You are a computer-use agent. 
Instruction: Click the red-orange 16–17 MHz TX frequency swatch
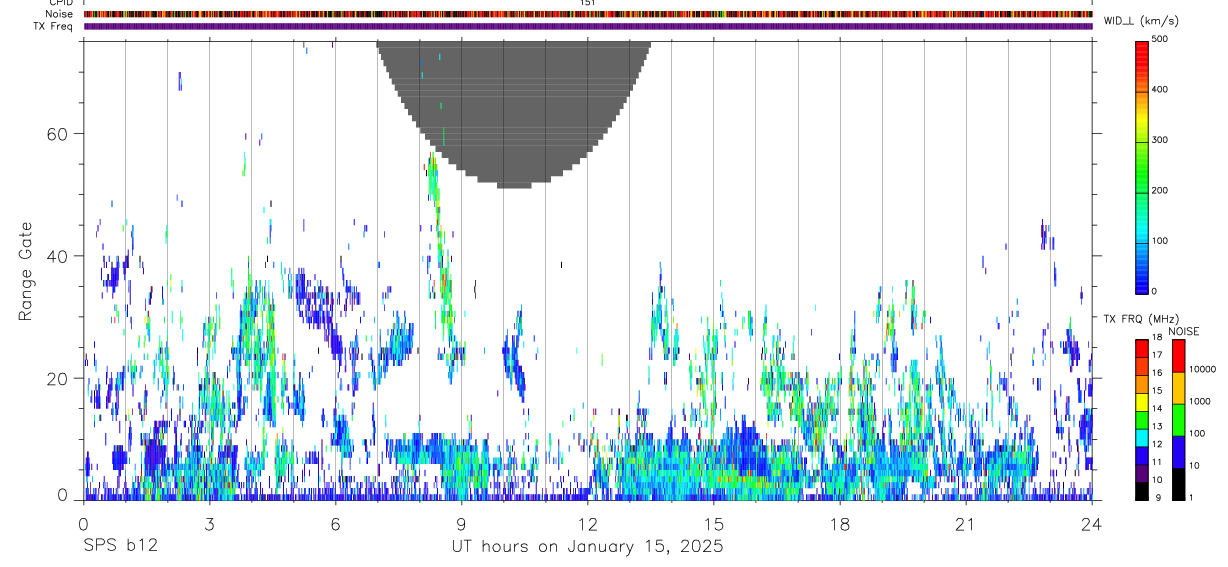coord(1141,366)
